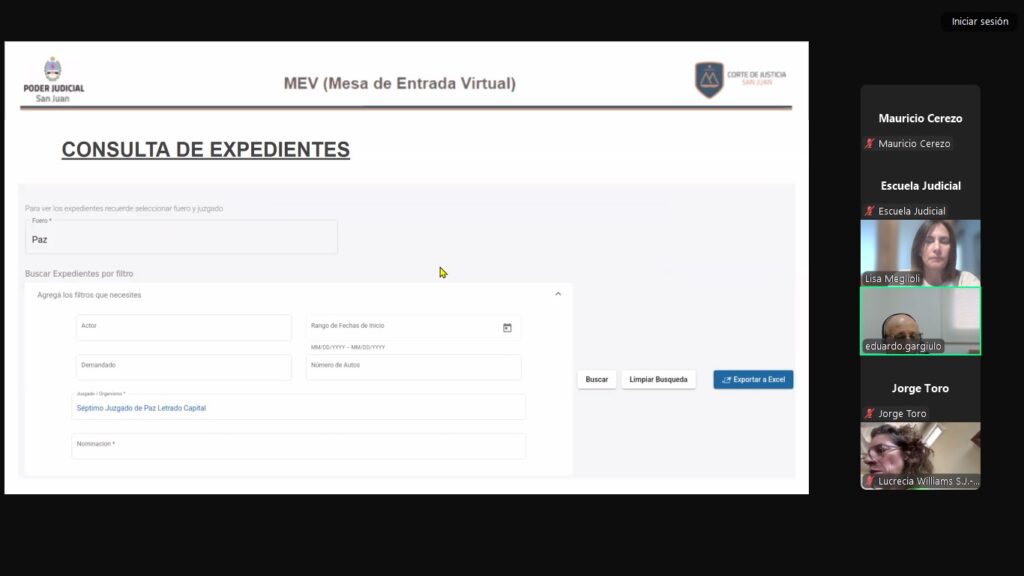Select the Número de Autos field
The width and height of the screenshot is (1024, 576).
[413, 367]
